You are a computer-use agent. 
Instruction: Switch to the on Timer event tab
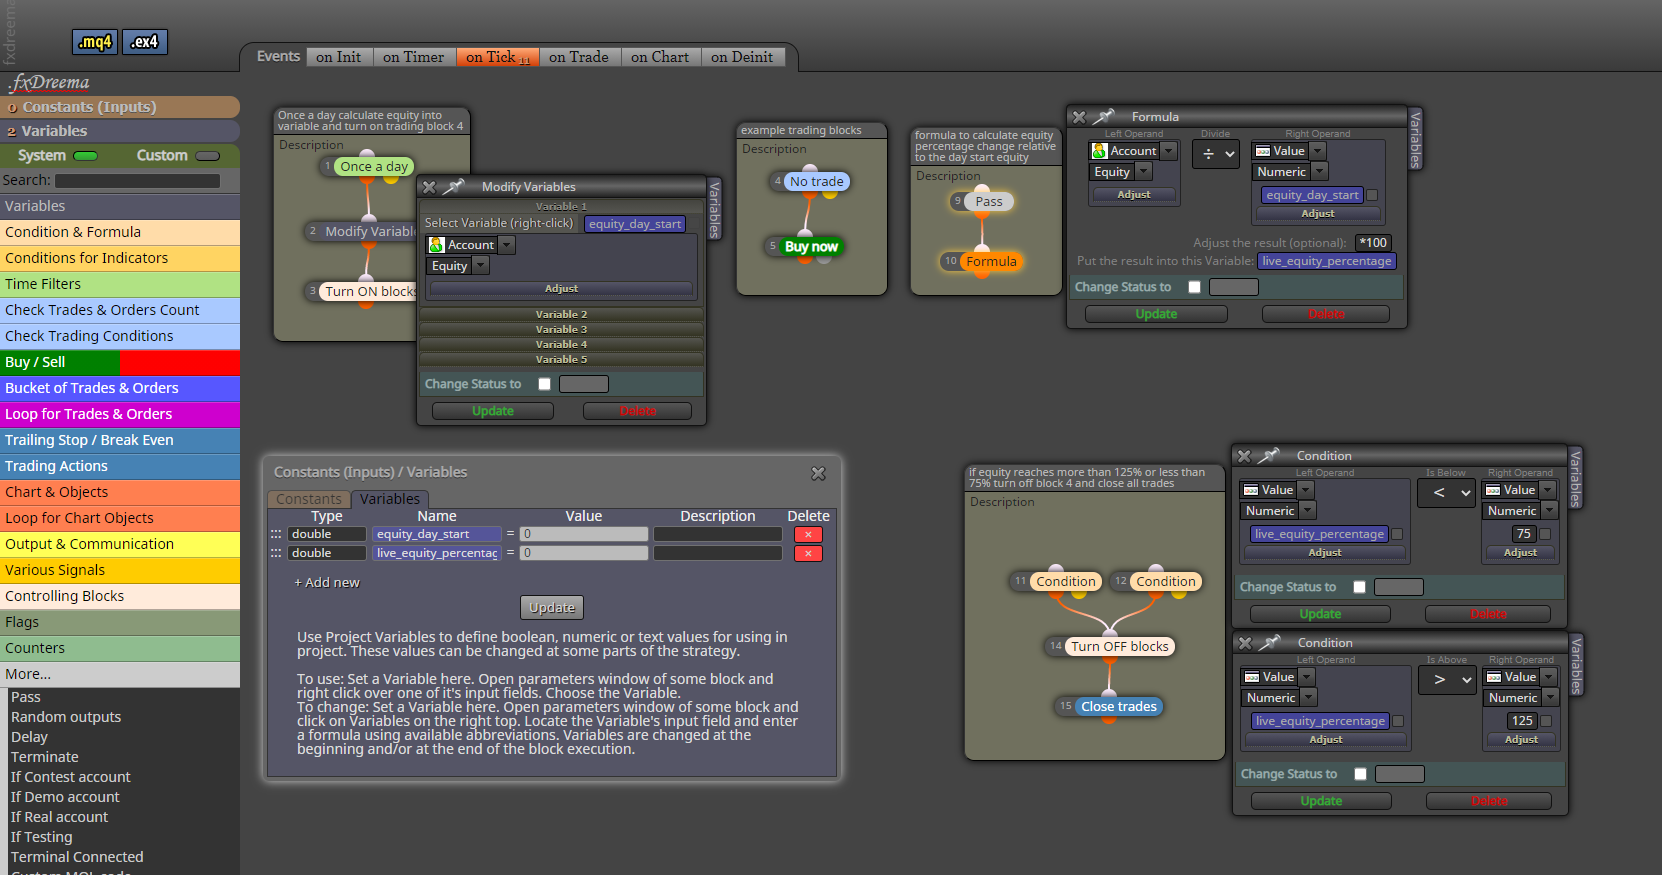click(x=413, y=57)
